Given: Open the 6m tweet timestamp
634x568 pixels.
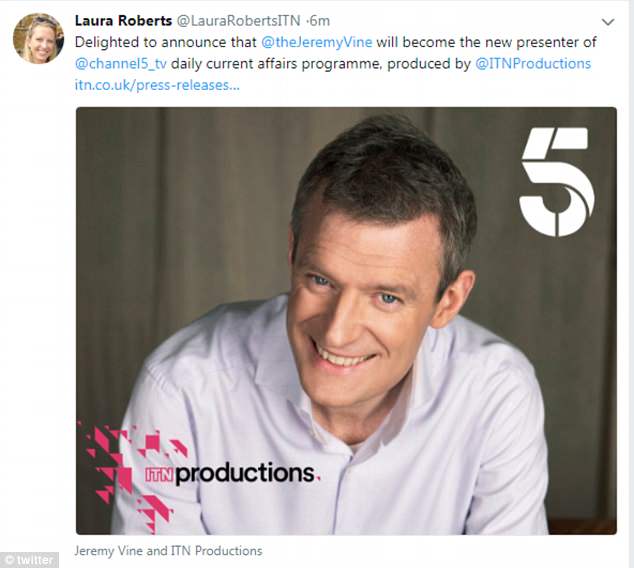Looking at the screenshot, I should (x=319, y=21).
